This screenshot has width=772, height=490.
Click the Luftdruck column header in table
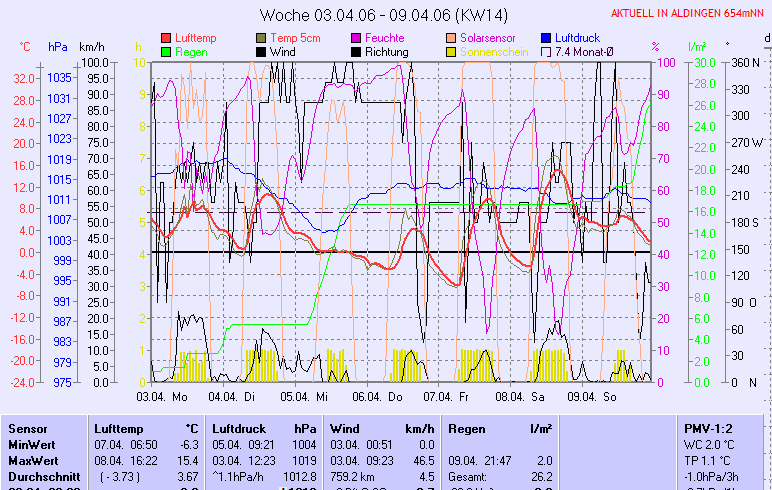(x=238, y=428)
